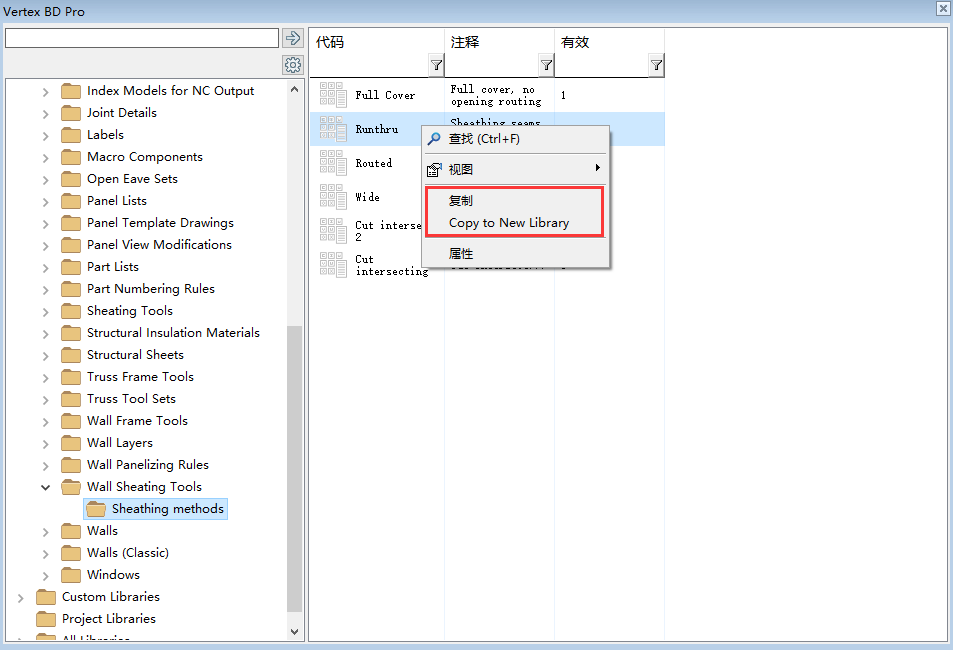This screenshot has height=650, width=953.
Task: Select the Walls tree item
Action: (102, 531)
